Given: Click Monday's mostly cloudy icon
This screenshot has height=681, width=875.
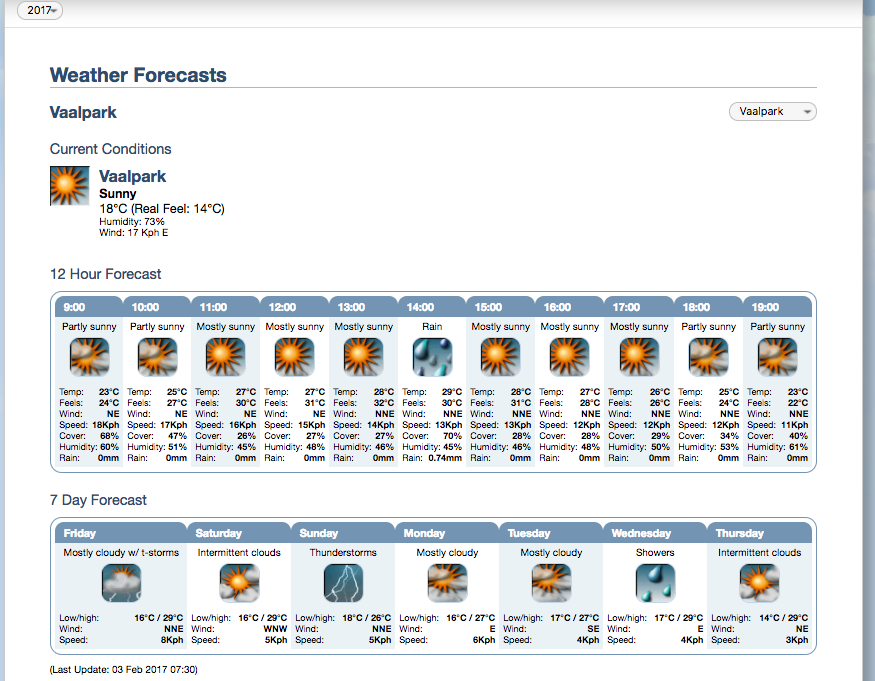Looking at the screenshot, I should coord(447,583).
